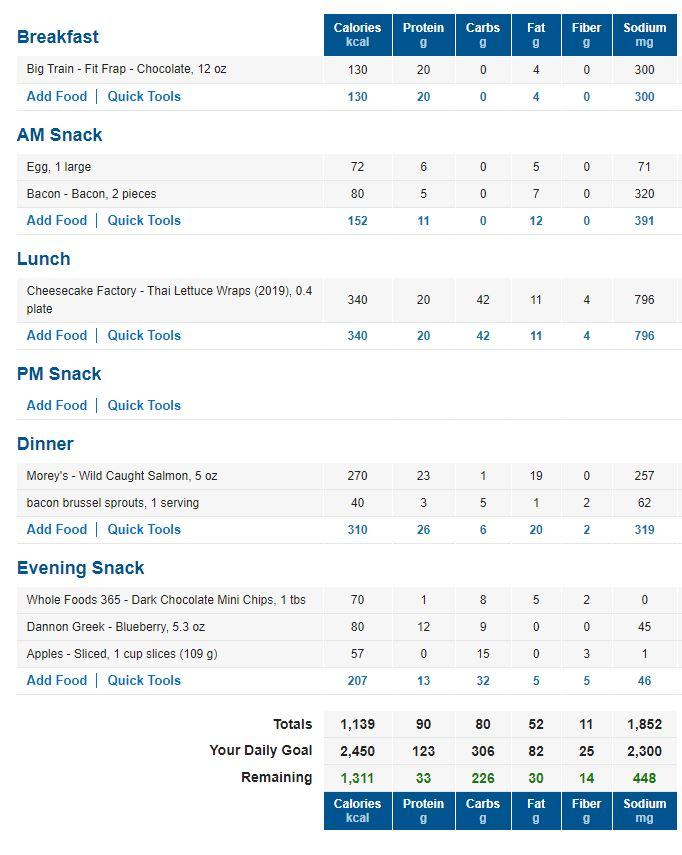The image size is (682, 855).
Task: Click Add Food under Breakfast
Action: [x=57, y=97]
